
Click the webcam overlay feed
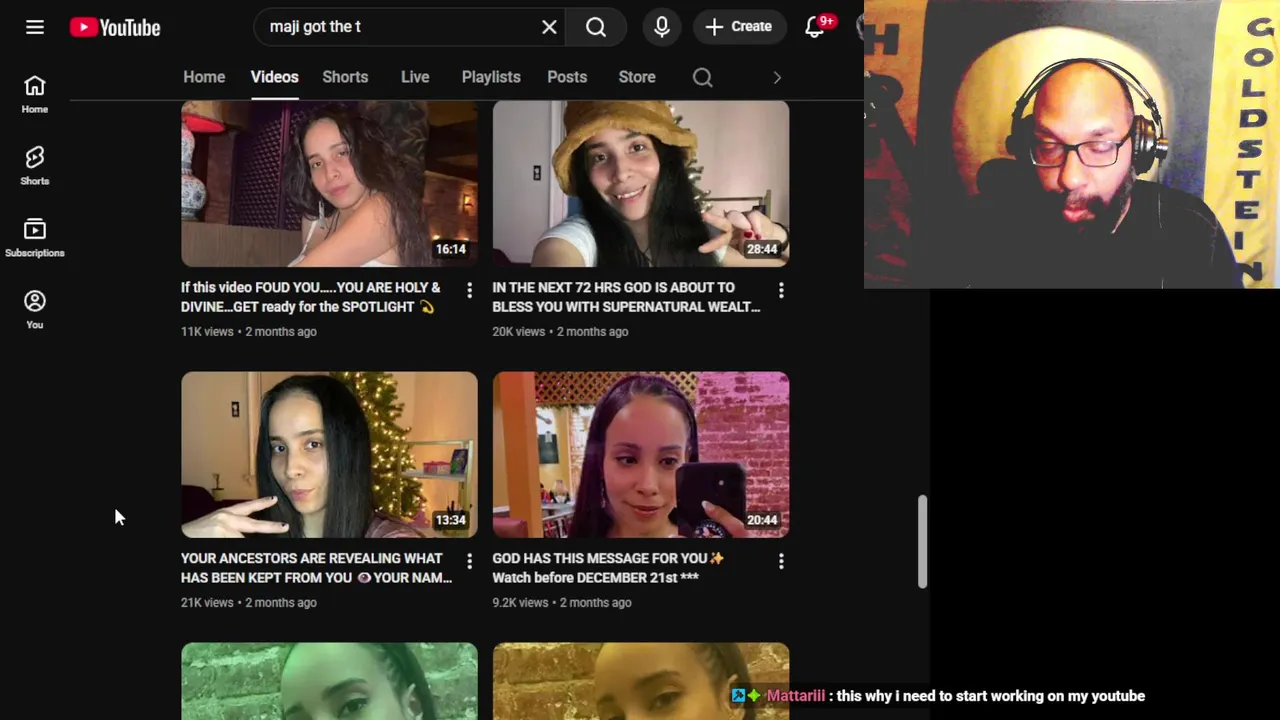click(x=1072, y=144)
